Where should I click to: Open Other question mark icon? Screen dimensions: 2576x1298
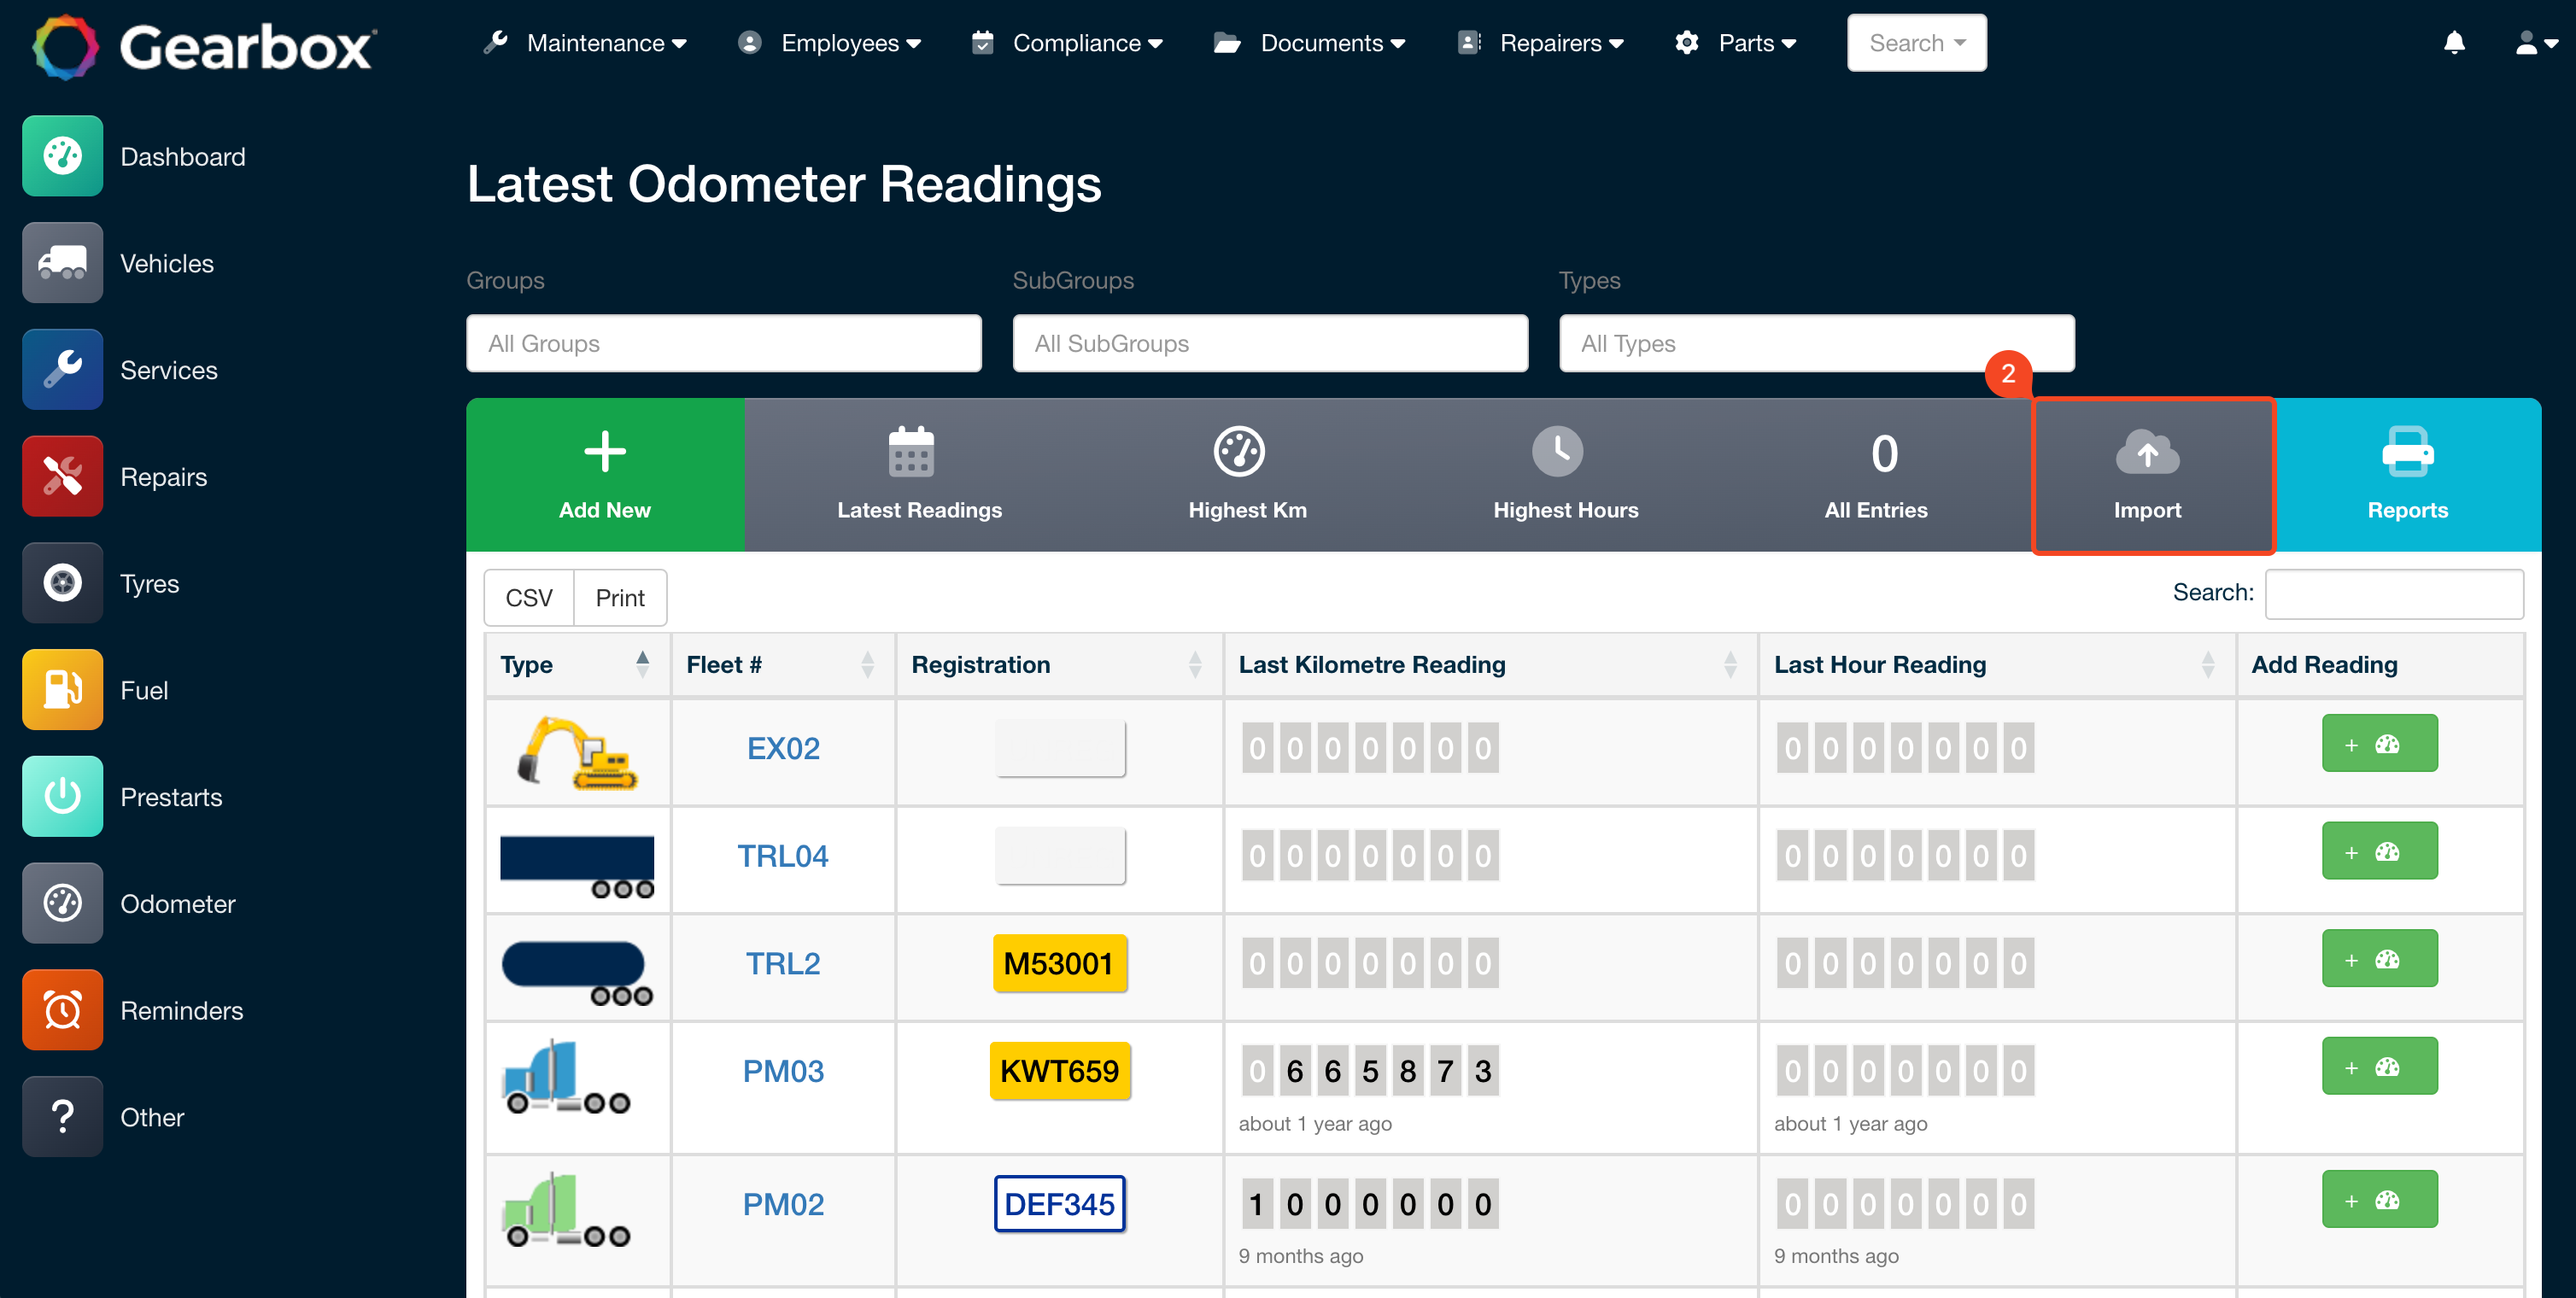point(62,1116)
